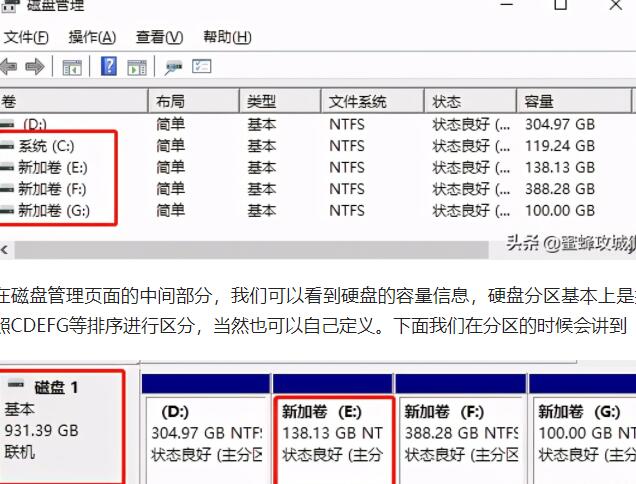Select the (D:) partition block in disk map
Viewport: 636px width, 484px height.
206,430
